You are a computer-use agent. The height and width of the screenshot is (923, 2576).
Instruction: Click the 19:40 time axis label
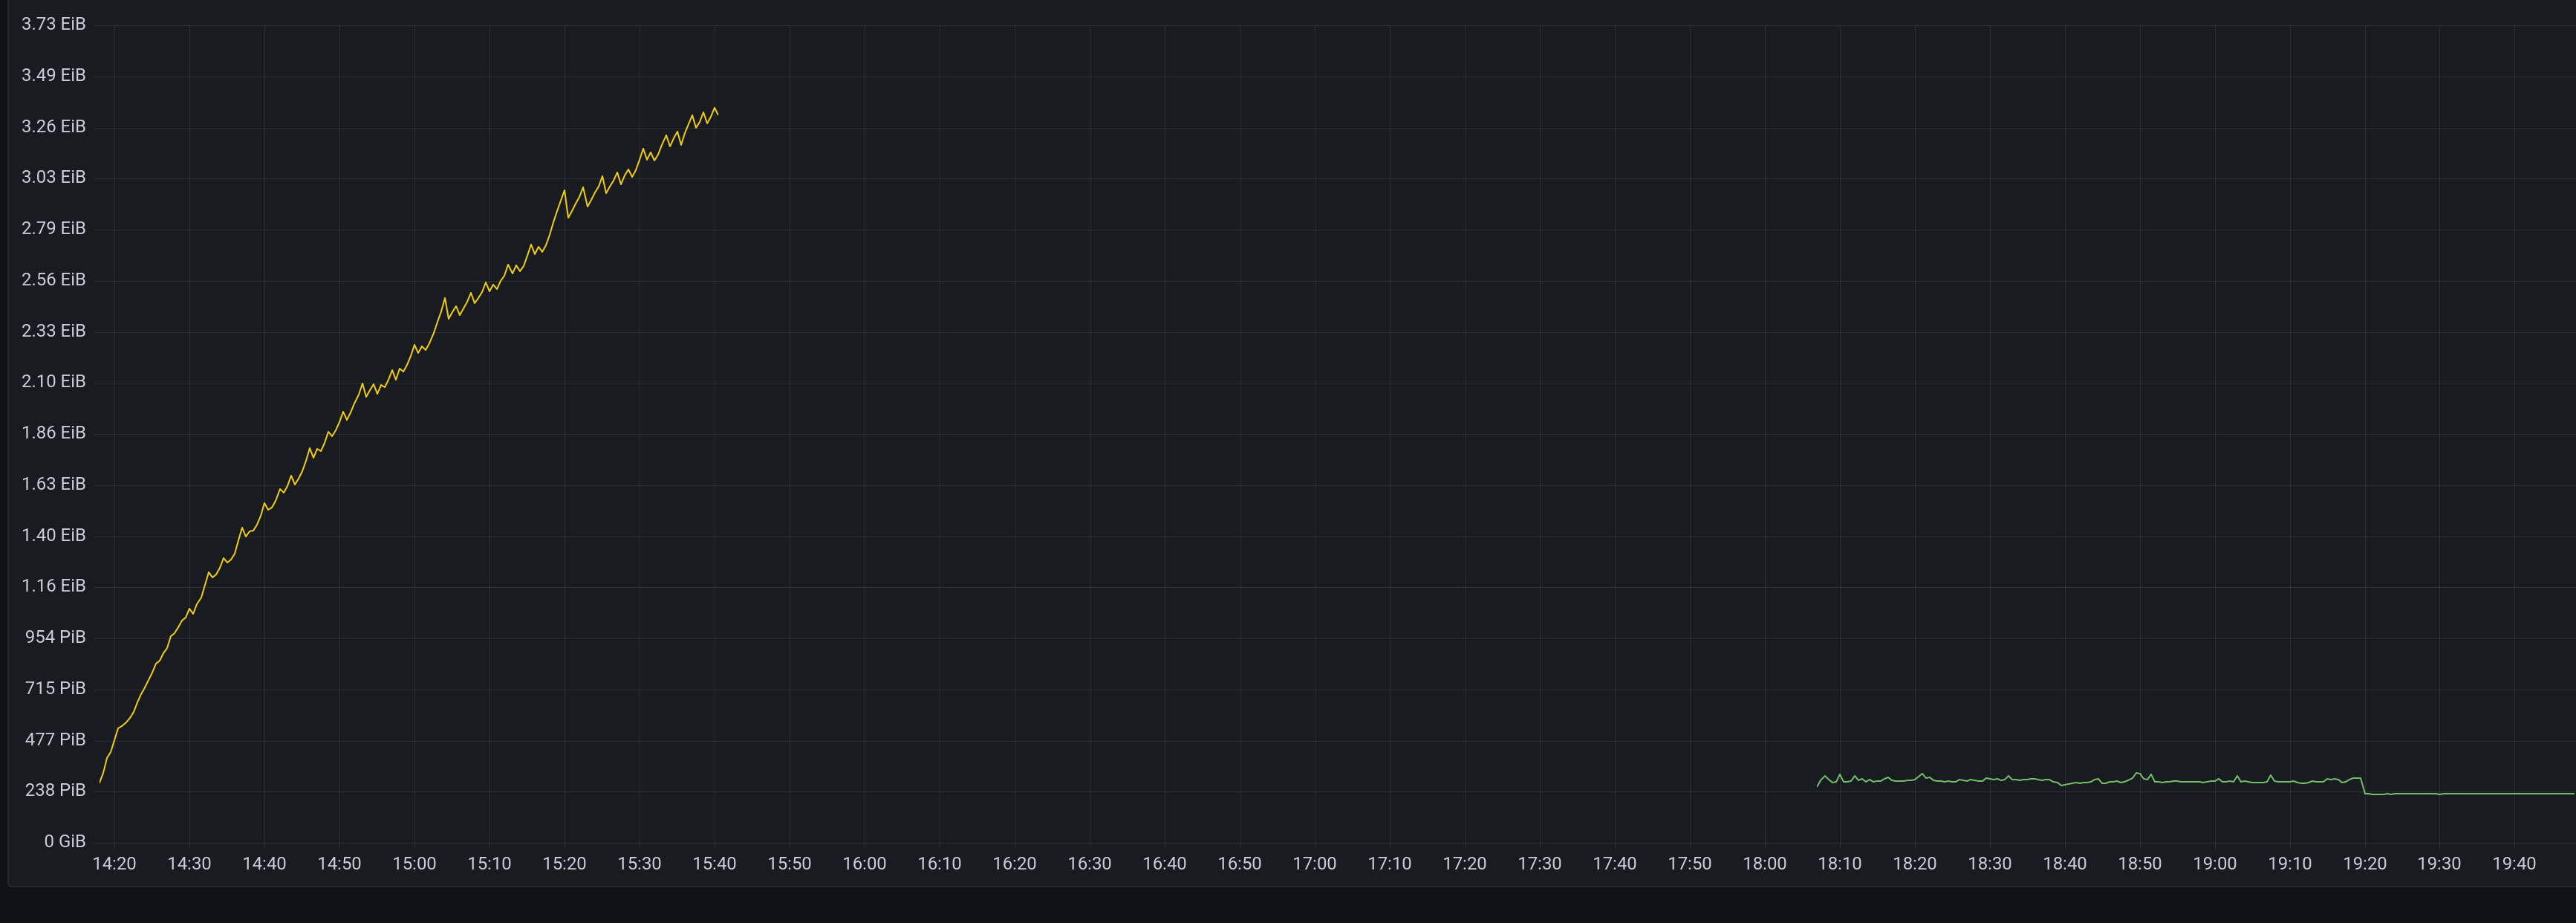pyautogui.click(x=2515, y=862)
